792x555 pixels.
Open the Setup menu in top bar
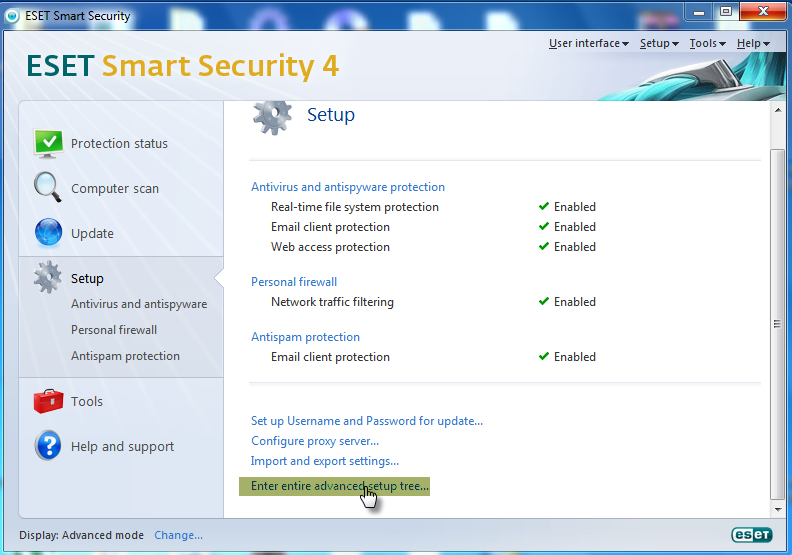[659, 44]
